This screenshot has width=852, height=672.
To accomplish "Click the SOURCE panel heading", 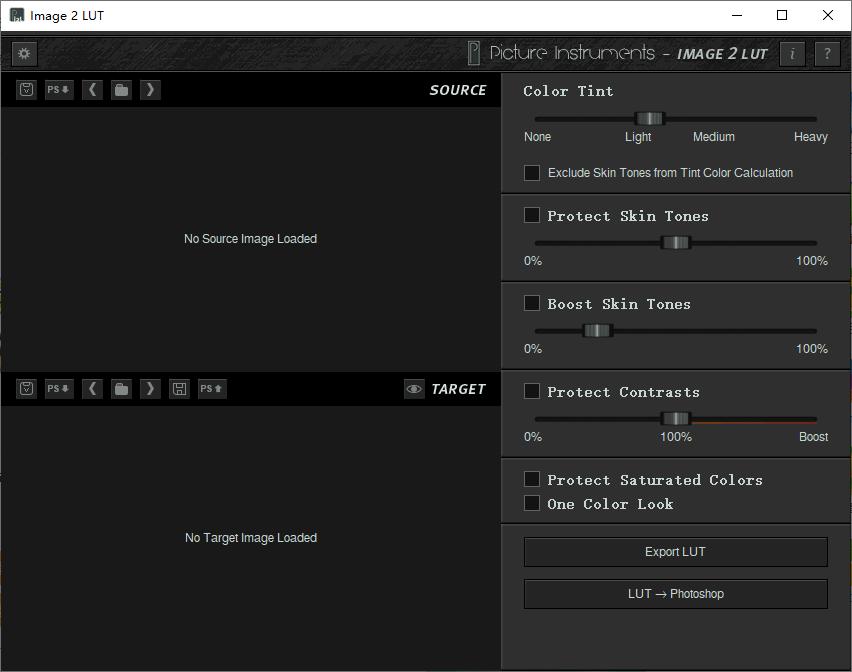I will (458, 90).
